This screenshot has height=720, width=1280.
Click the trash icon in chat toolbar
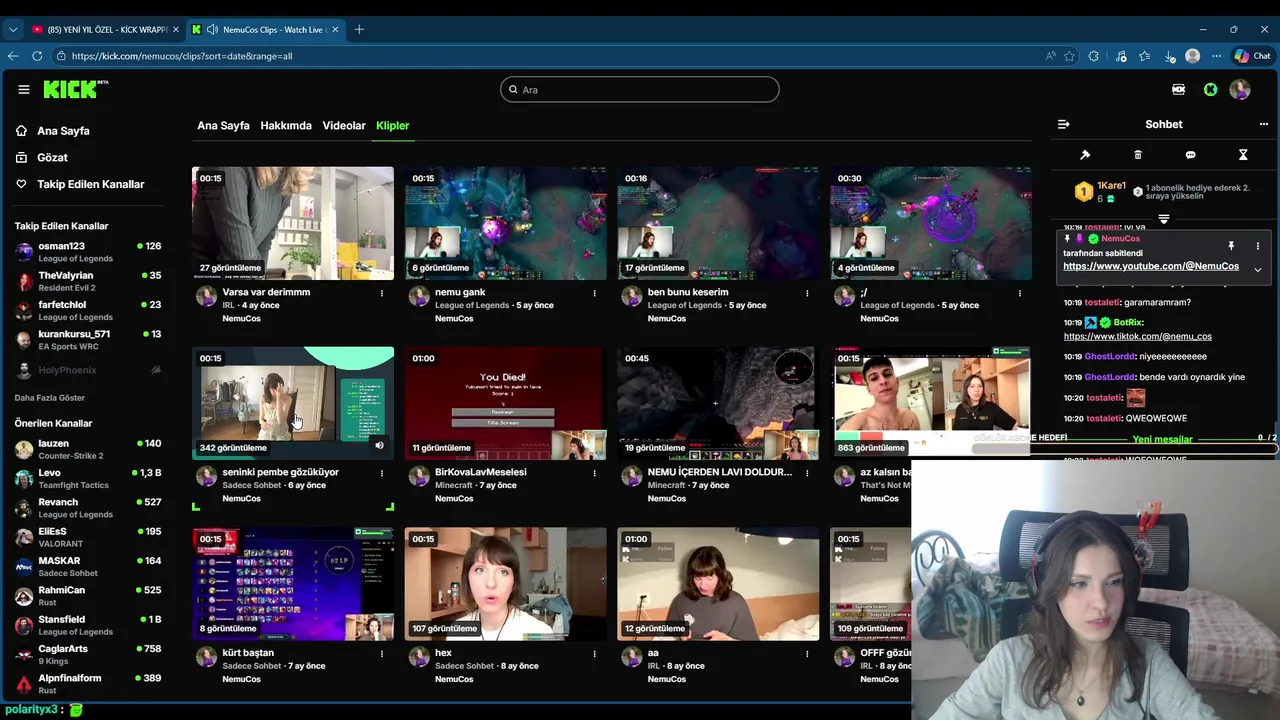point(1138,155)
